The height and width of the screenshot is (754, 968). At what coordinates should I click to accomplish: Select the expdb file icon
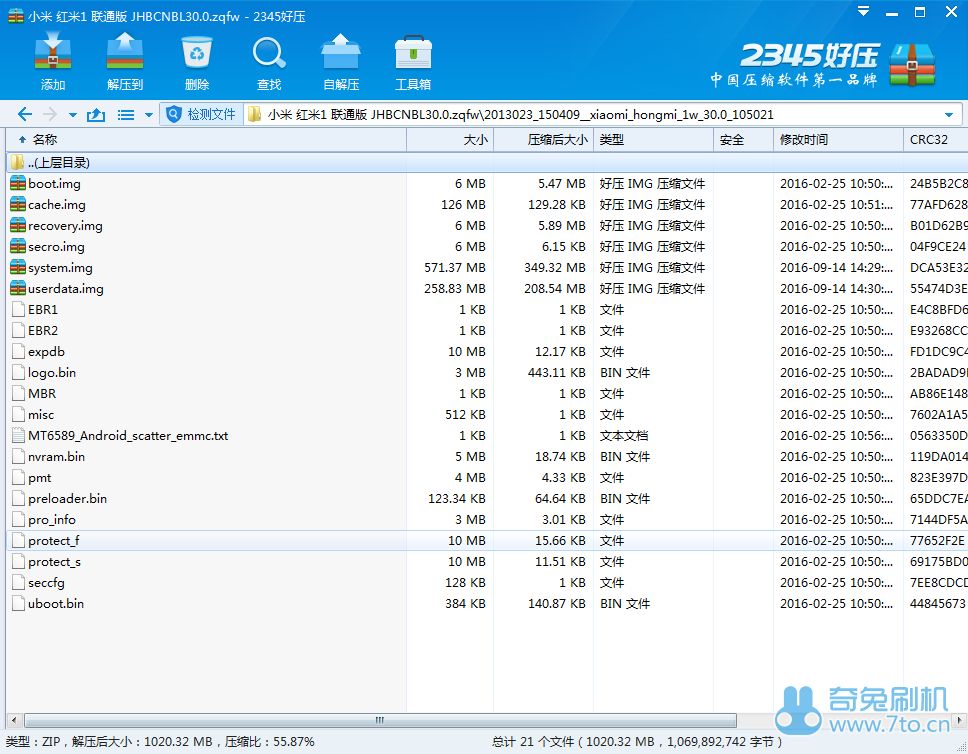19,351
